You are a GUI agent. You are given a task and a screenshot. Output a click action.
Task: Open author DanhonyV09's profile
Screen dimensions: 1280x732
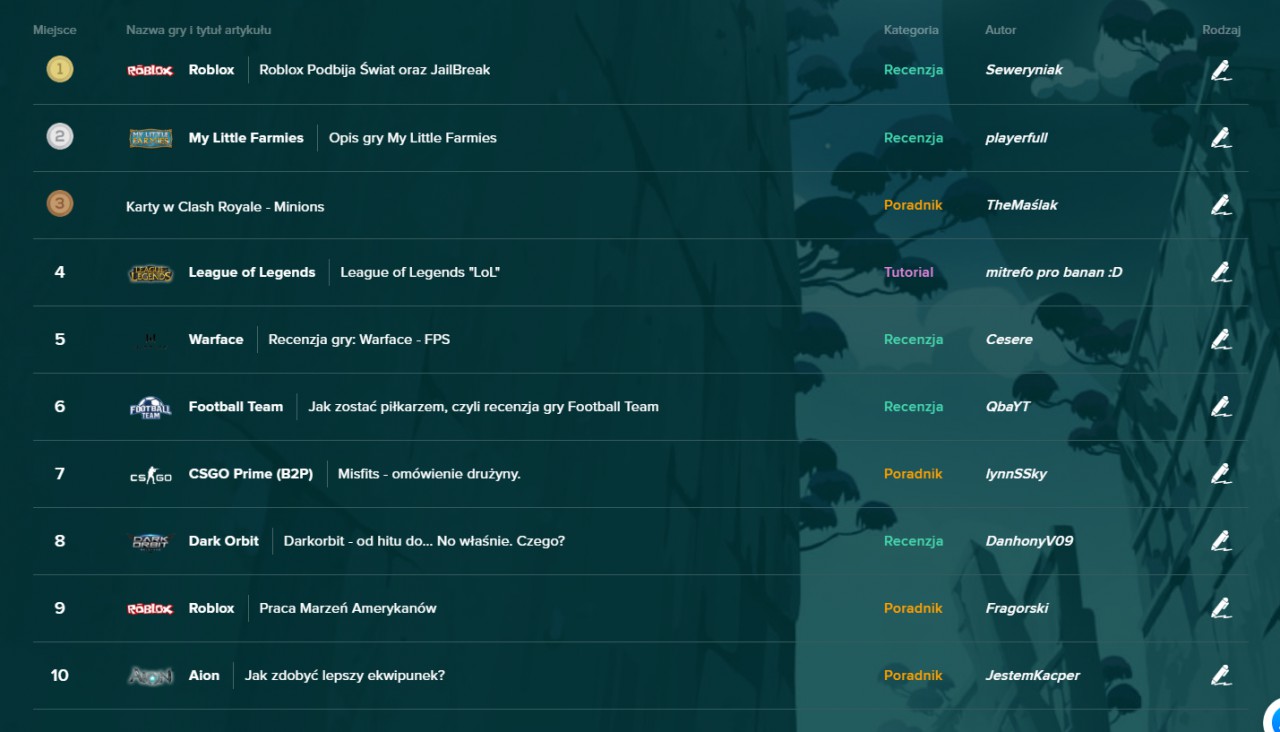point(1029,541)
